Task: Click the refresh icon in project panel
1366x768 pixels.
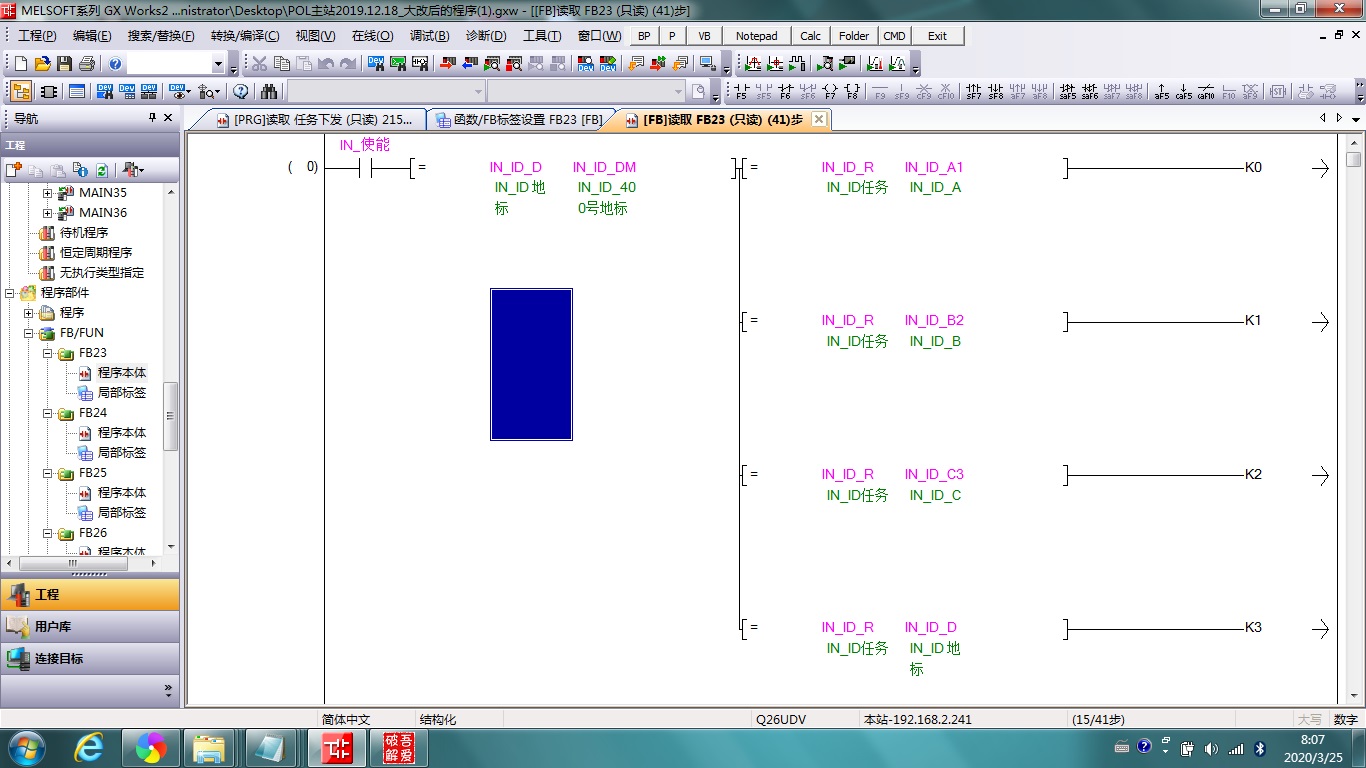Action: (x=101, y=170)
